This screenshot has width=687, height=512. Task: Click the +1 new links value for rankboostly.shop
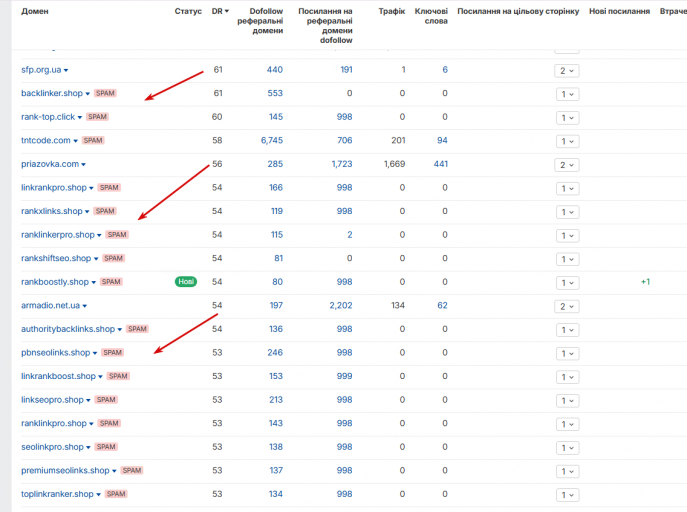coord(645,282)
